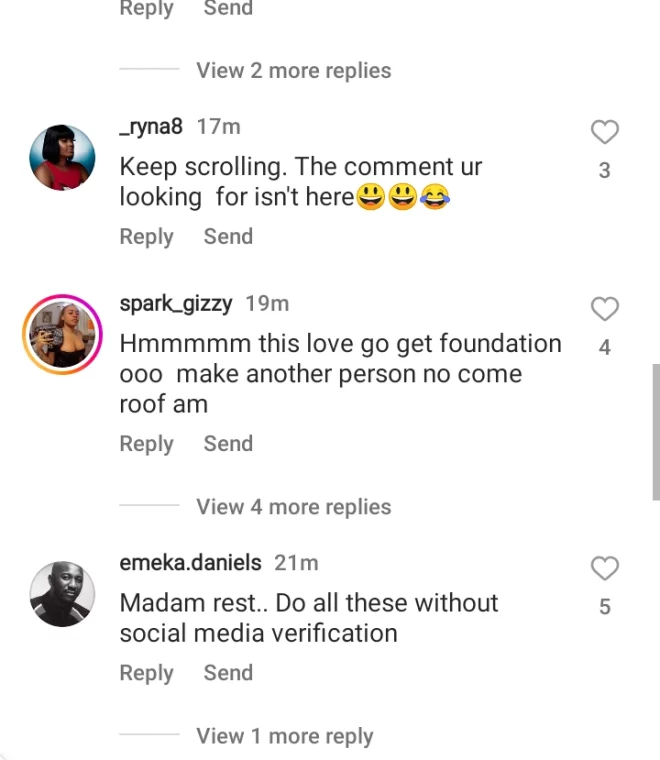Expand View 4 more replies
The image size is (660, 760).
[293, 507]
